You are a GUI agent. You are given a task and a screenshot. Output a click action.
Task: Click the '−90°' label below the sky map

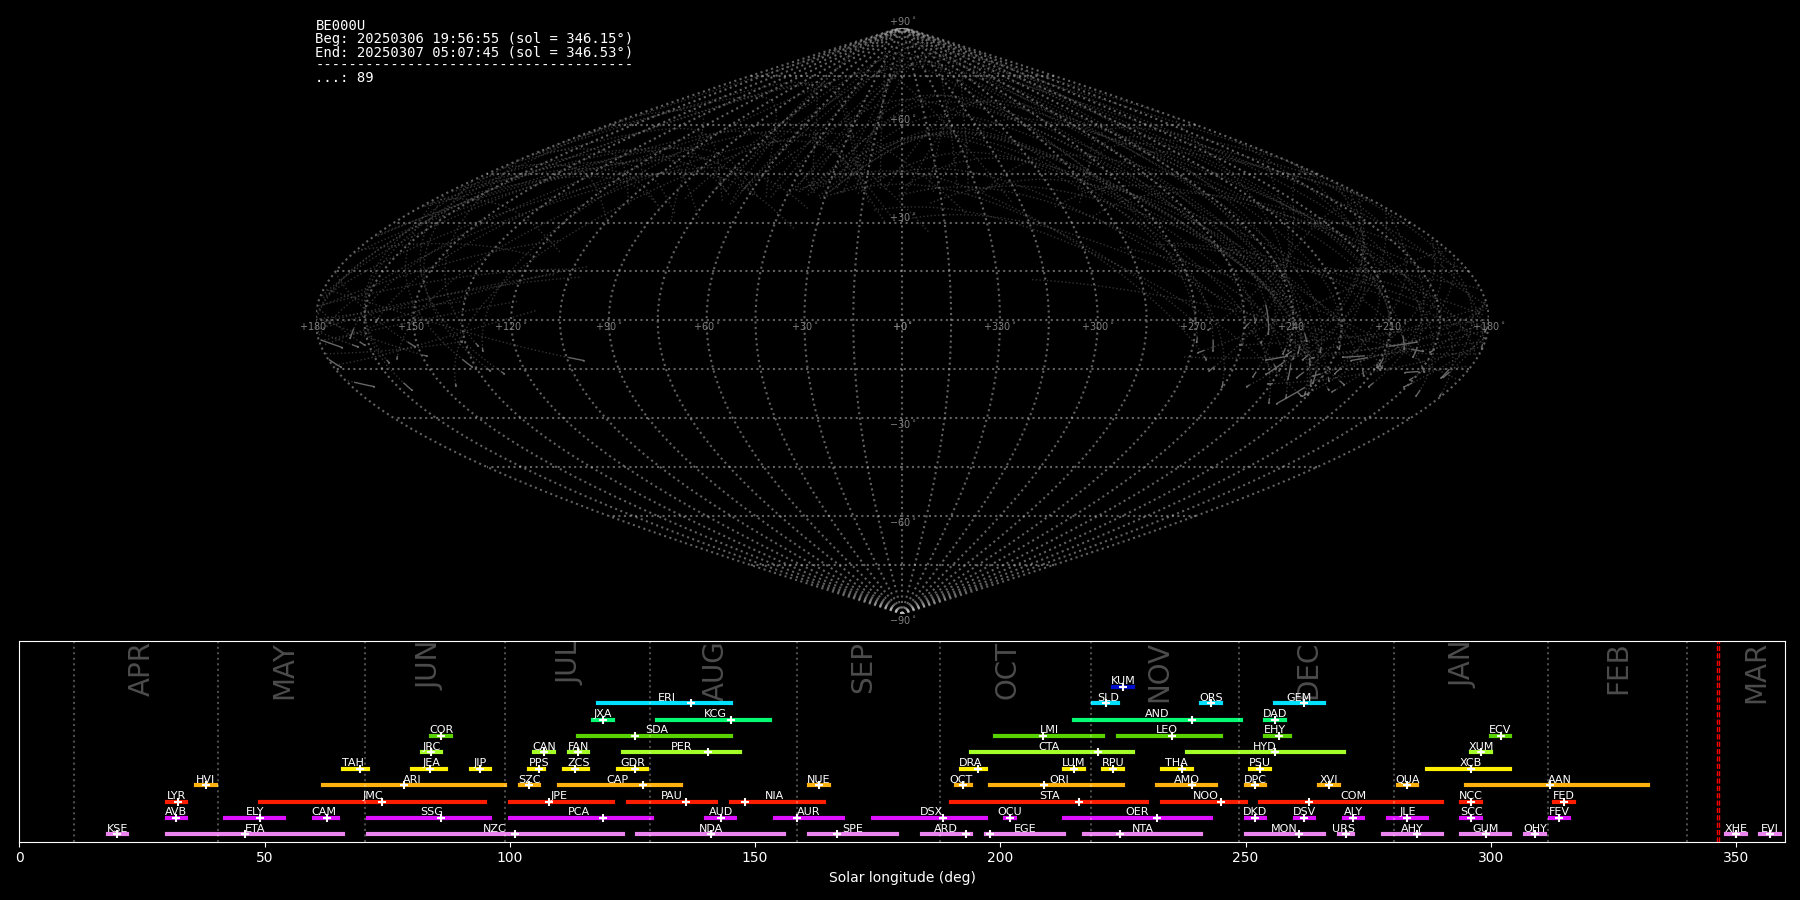click(x=902, y=620)
